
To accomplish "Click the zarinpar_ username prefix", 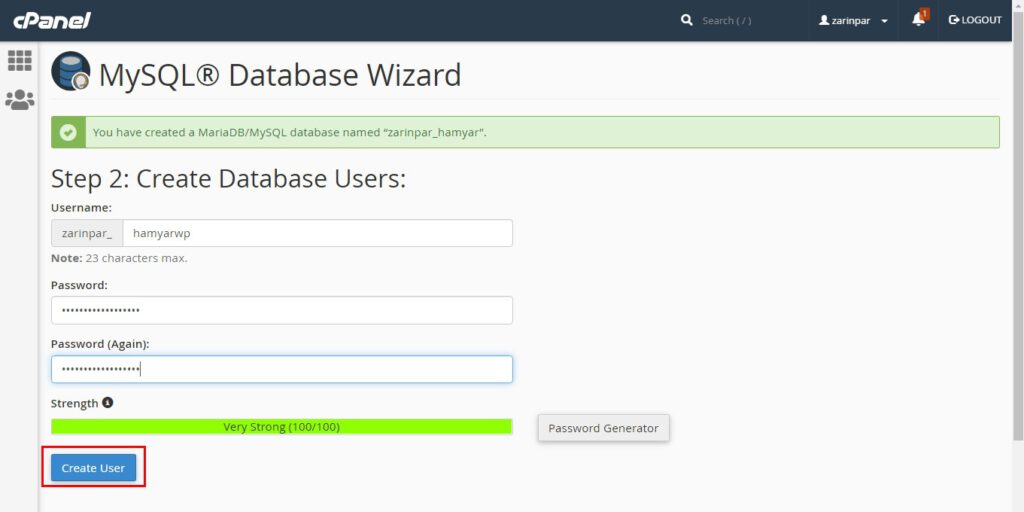I will point(87,233).
